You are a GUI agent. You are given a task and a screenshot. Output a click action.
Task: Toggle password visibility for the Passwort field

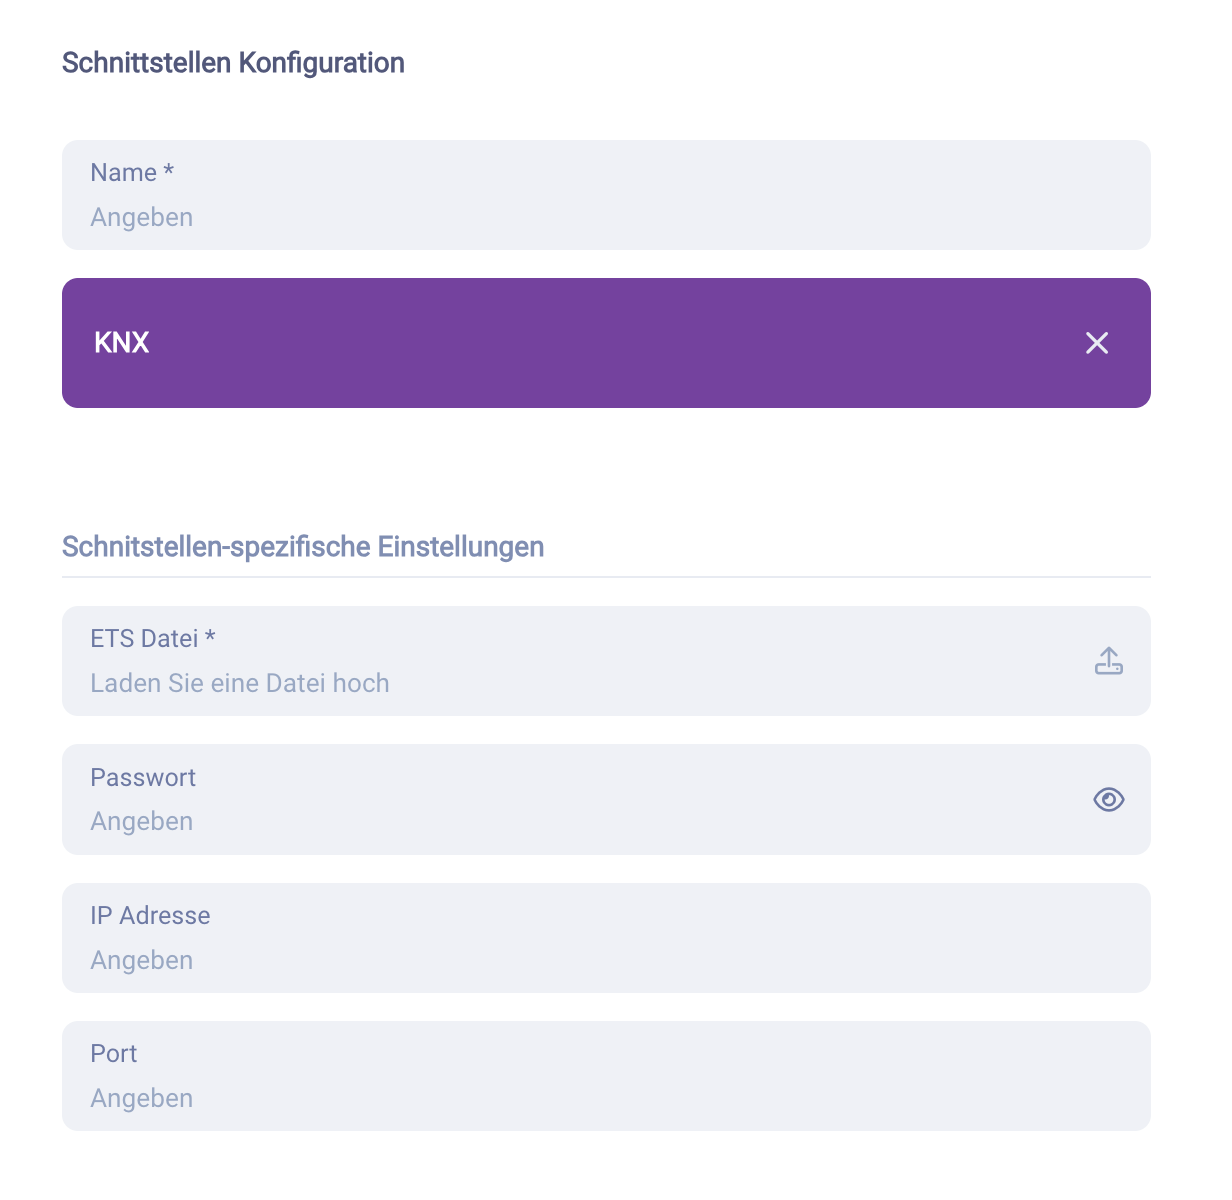1108,799
